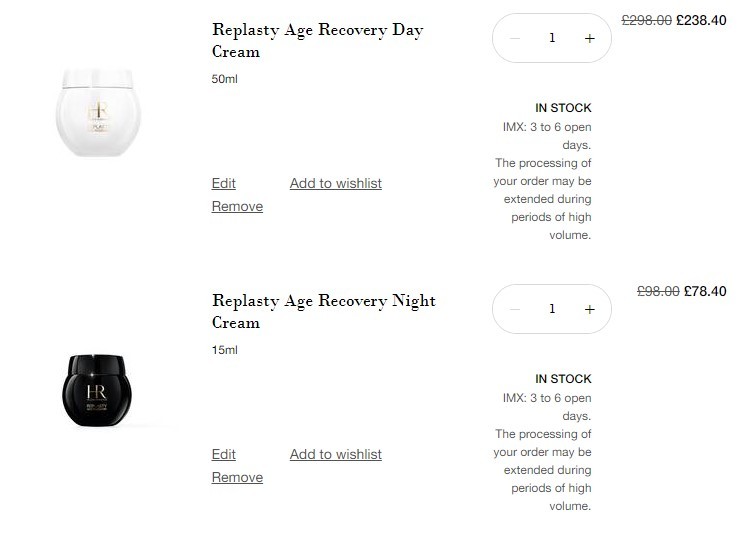Viewport: 756px width, 540px height.
Task: Decrease Night Cream quantity with minus icon
Action: (514, 310)
